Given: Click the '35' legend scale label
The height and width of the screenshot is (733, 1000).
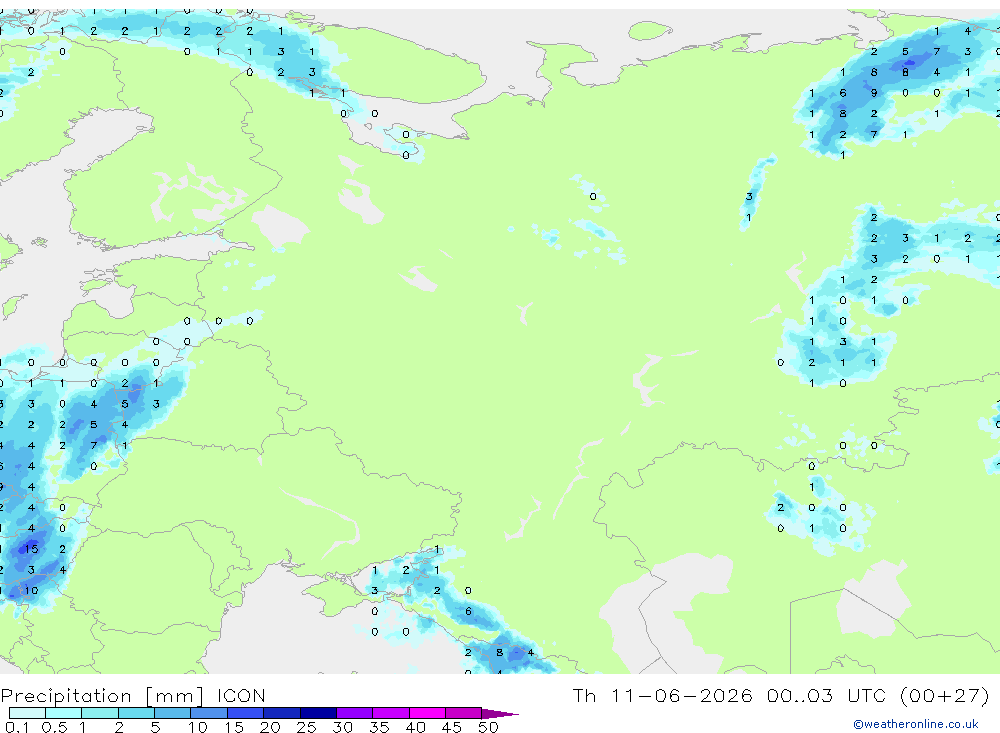Looking at the screenshot, I should 379,727.
